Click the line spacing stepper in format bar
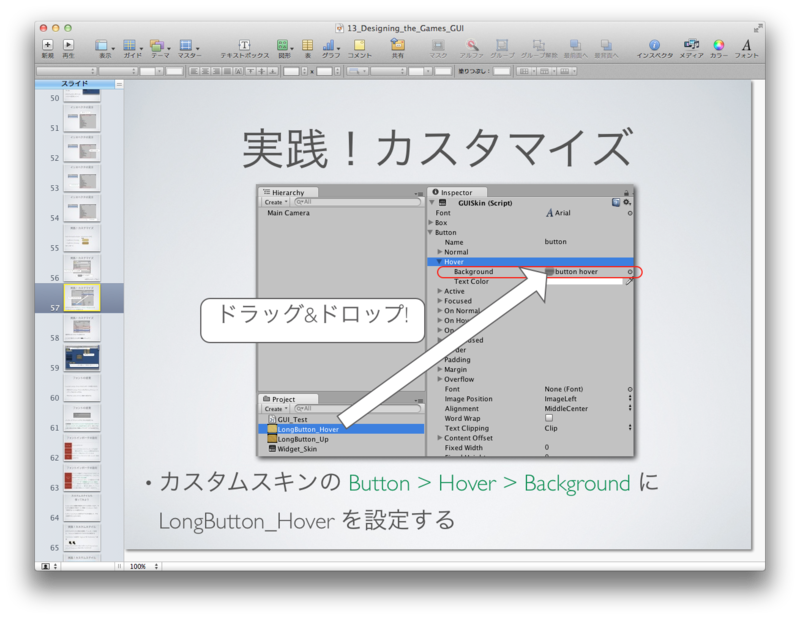This screenshot has height=619, width=800. pos(305,71)
